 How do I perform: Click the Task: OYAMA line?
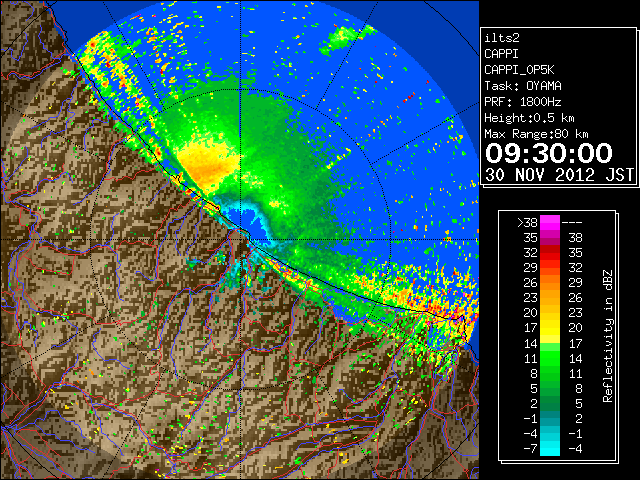point(523,86)
